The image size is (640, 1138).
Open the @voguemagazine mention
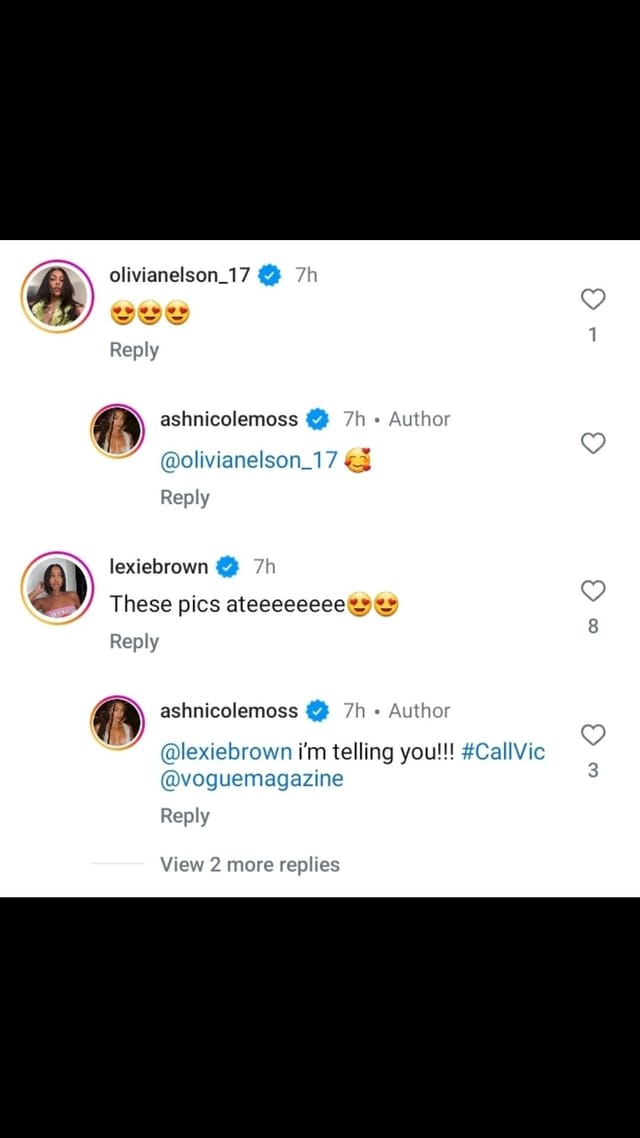[x=251, y=779]
